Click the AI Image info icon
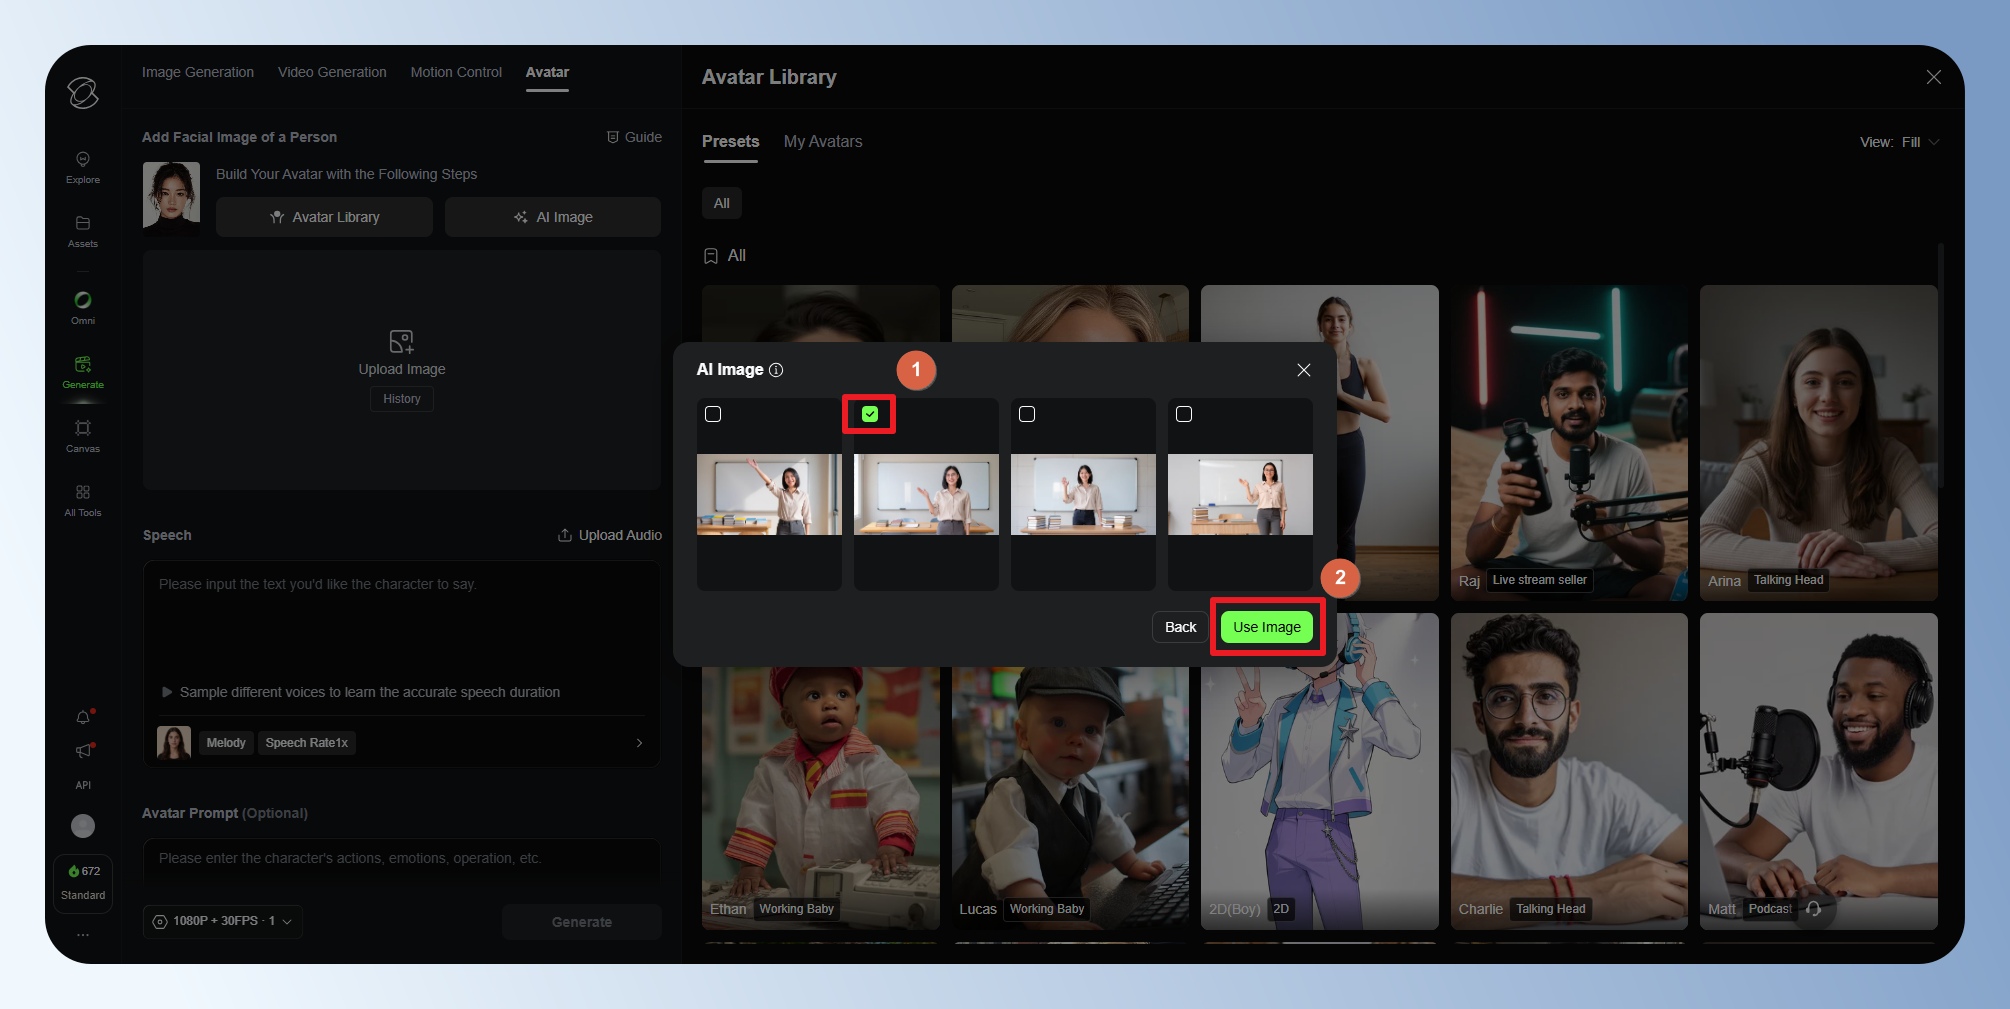This screenshot has height=1009, width=2010. 776,370
